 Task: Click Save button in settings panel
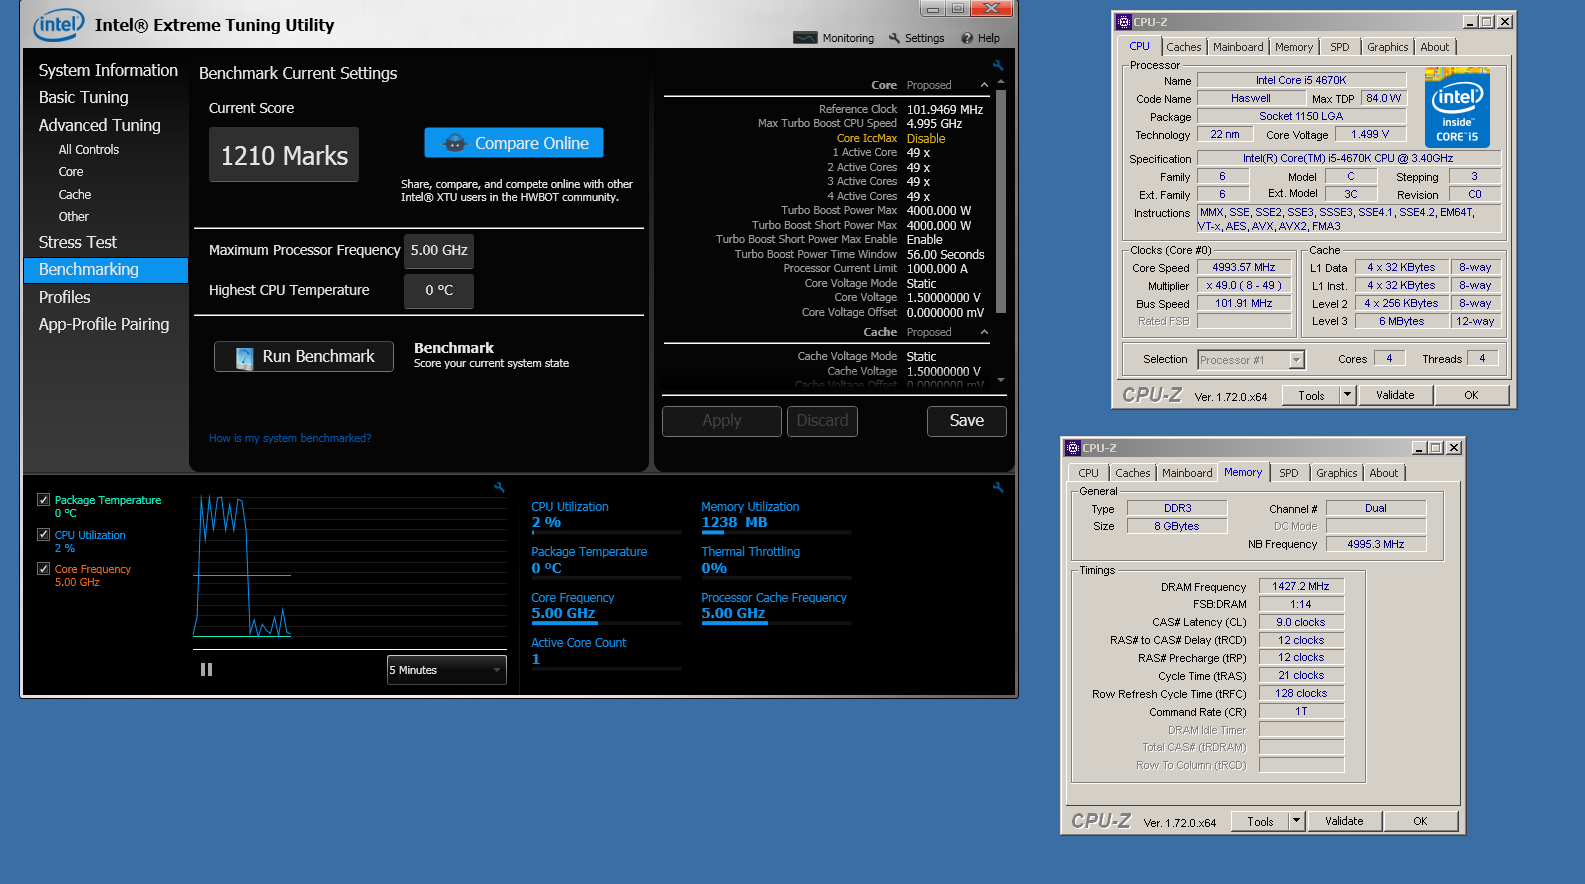[x=967, y=421]
